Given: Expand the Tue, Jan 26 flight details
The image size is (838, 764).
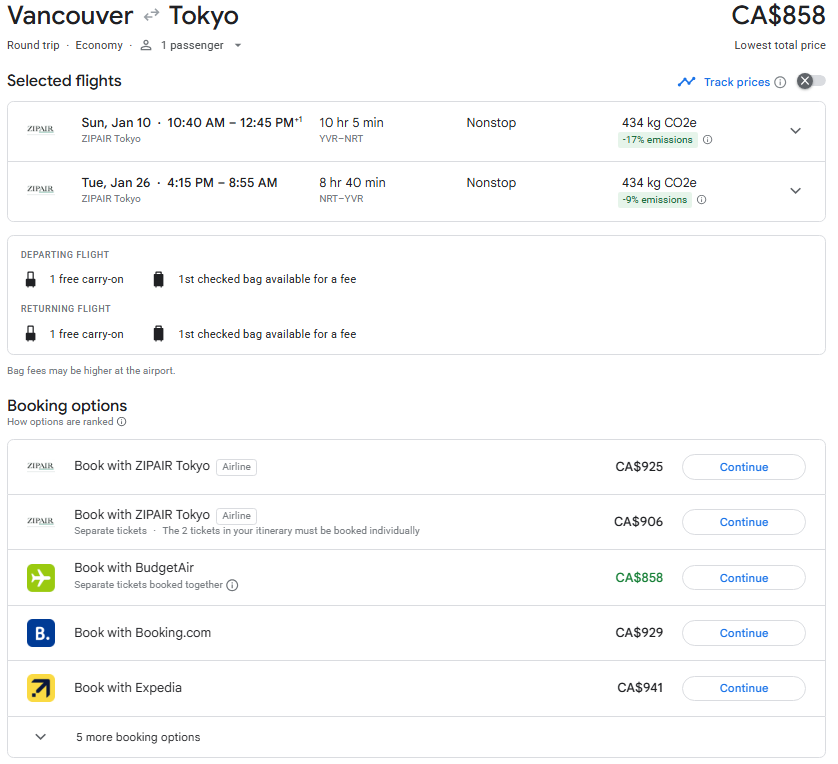Looking at the screenshot, I should [795, 191].
